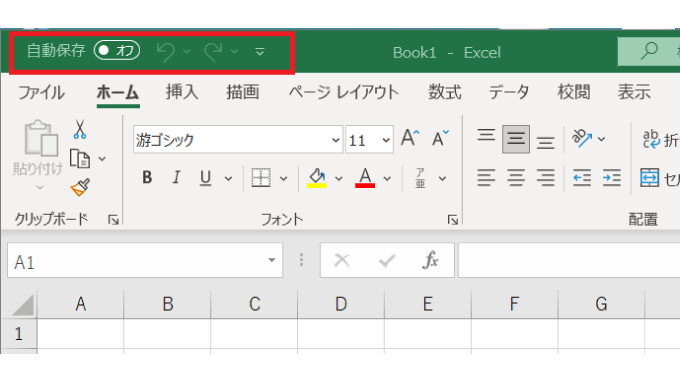The height and width of the screenshot is (383, 680).
Task: Toggle the AutoSave (自動保存) switch
Action: 117,51
